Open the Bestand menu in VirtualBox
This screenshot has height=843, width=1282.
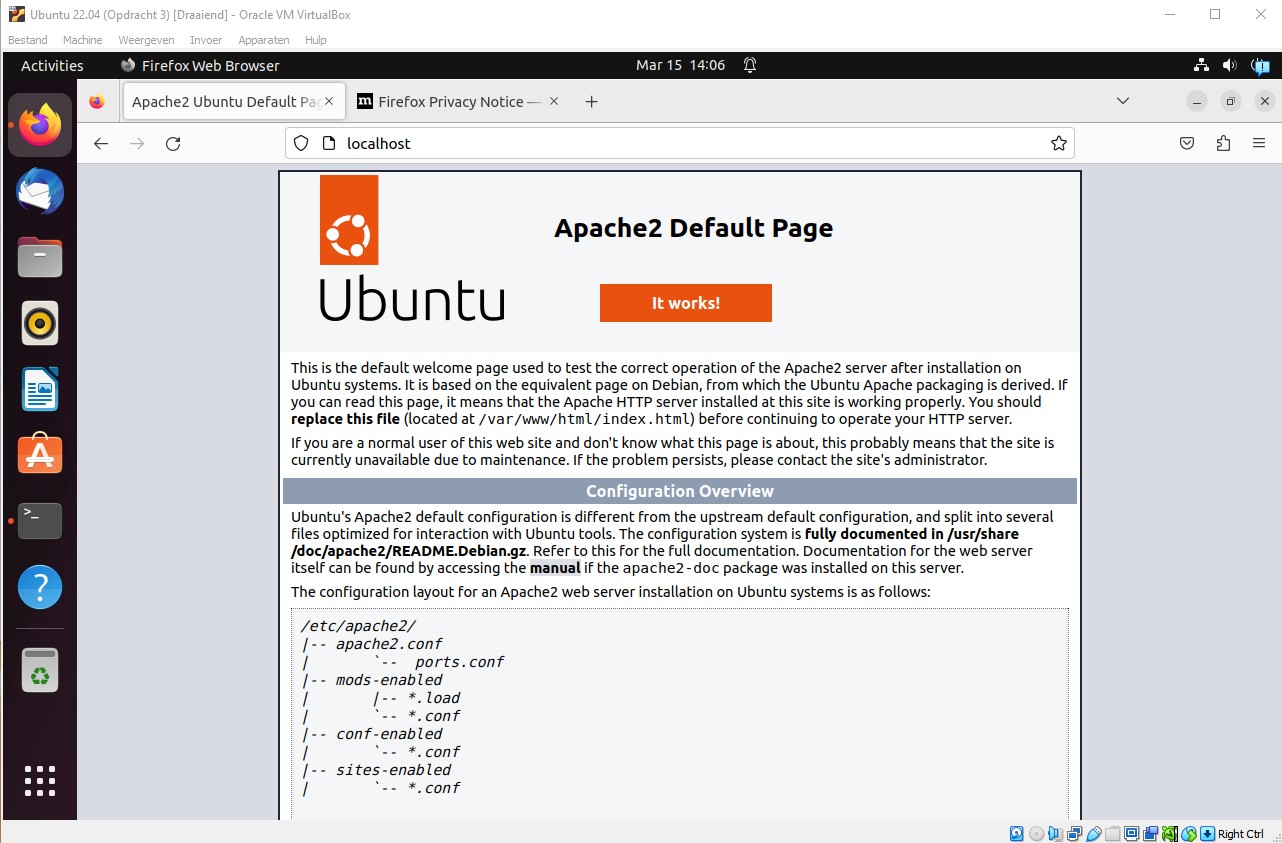click(28, 40)
